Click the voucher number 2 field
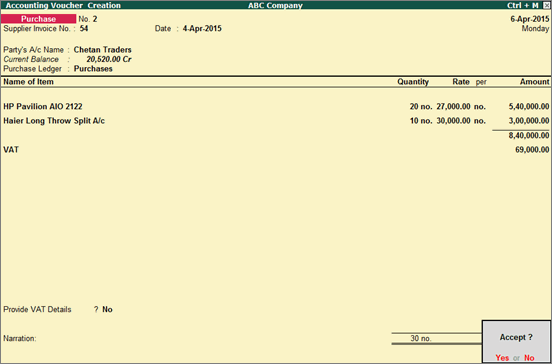The image size is (552, 364). tap(95, 19)
